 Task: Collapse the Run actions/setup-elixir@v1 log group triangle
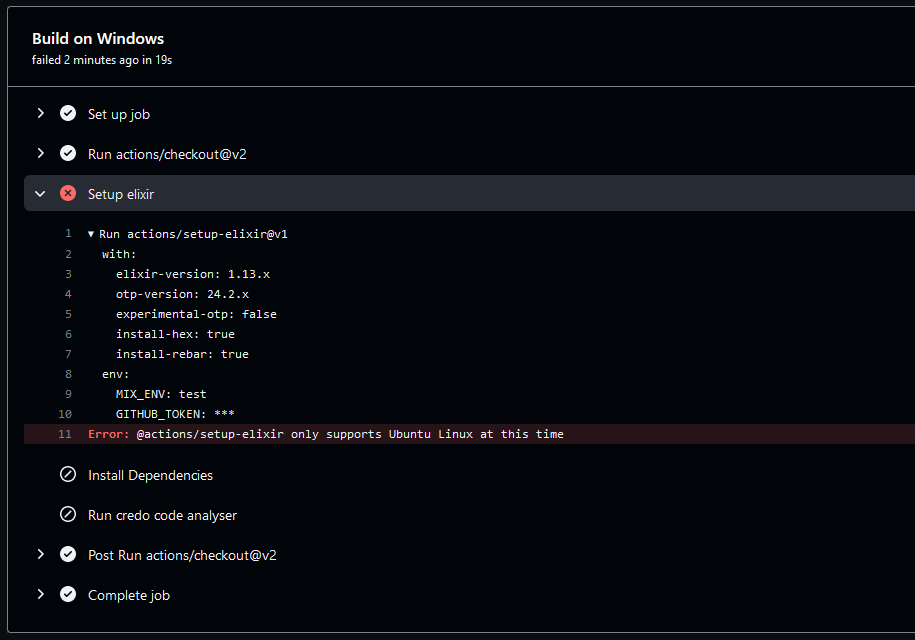click(91, 234)
